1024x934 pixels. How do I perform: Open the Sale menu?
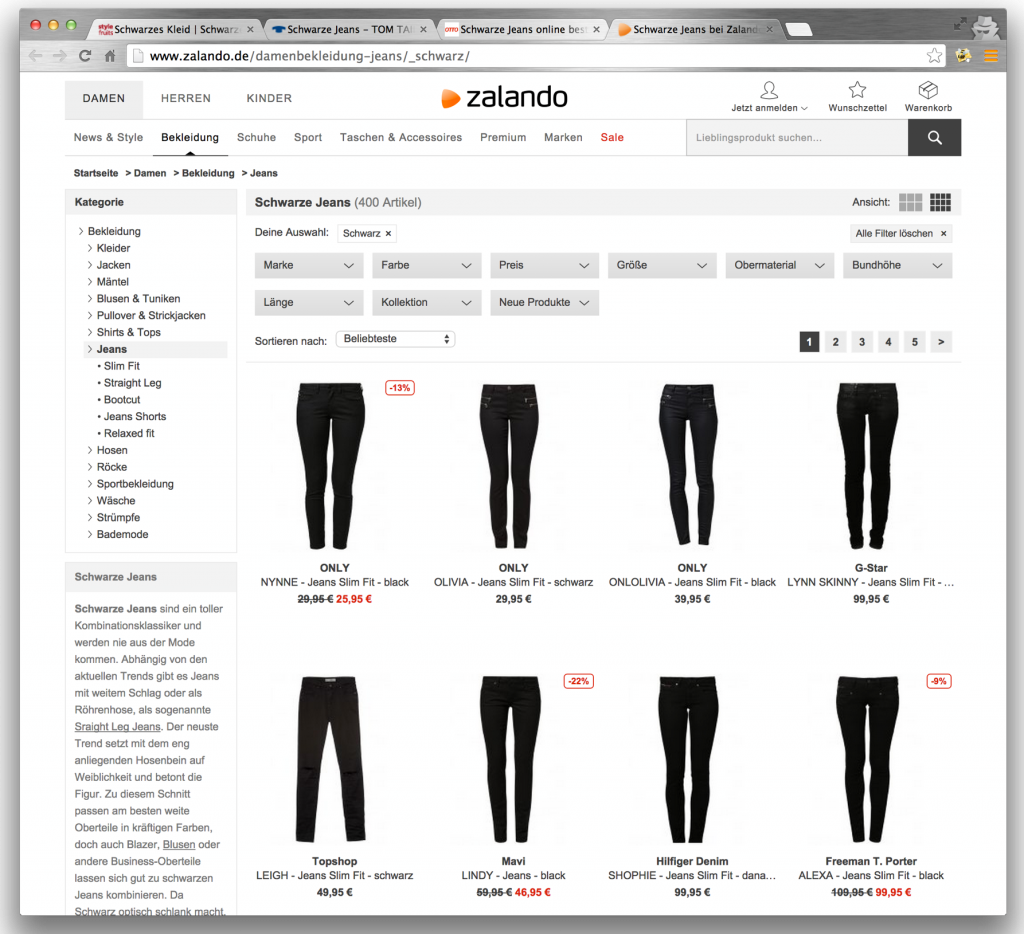tap(612, 138)
